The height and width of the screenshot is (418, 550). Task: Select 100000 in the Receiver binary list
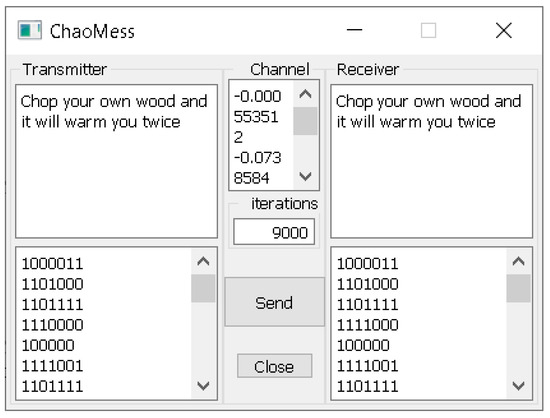coord(363,345)
